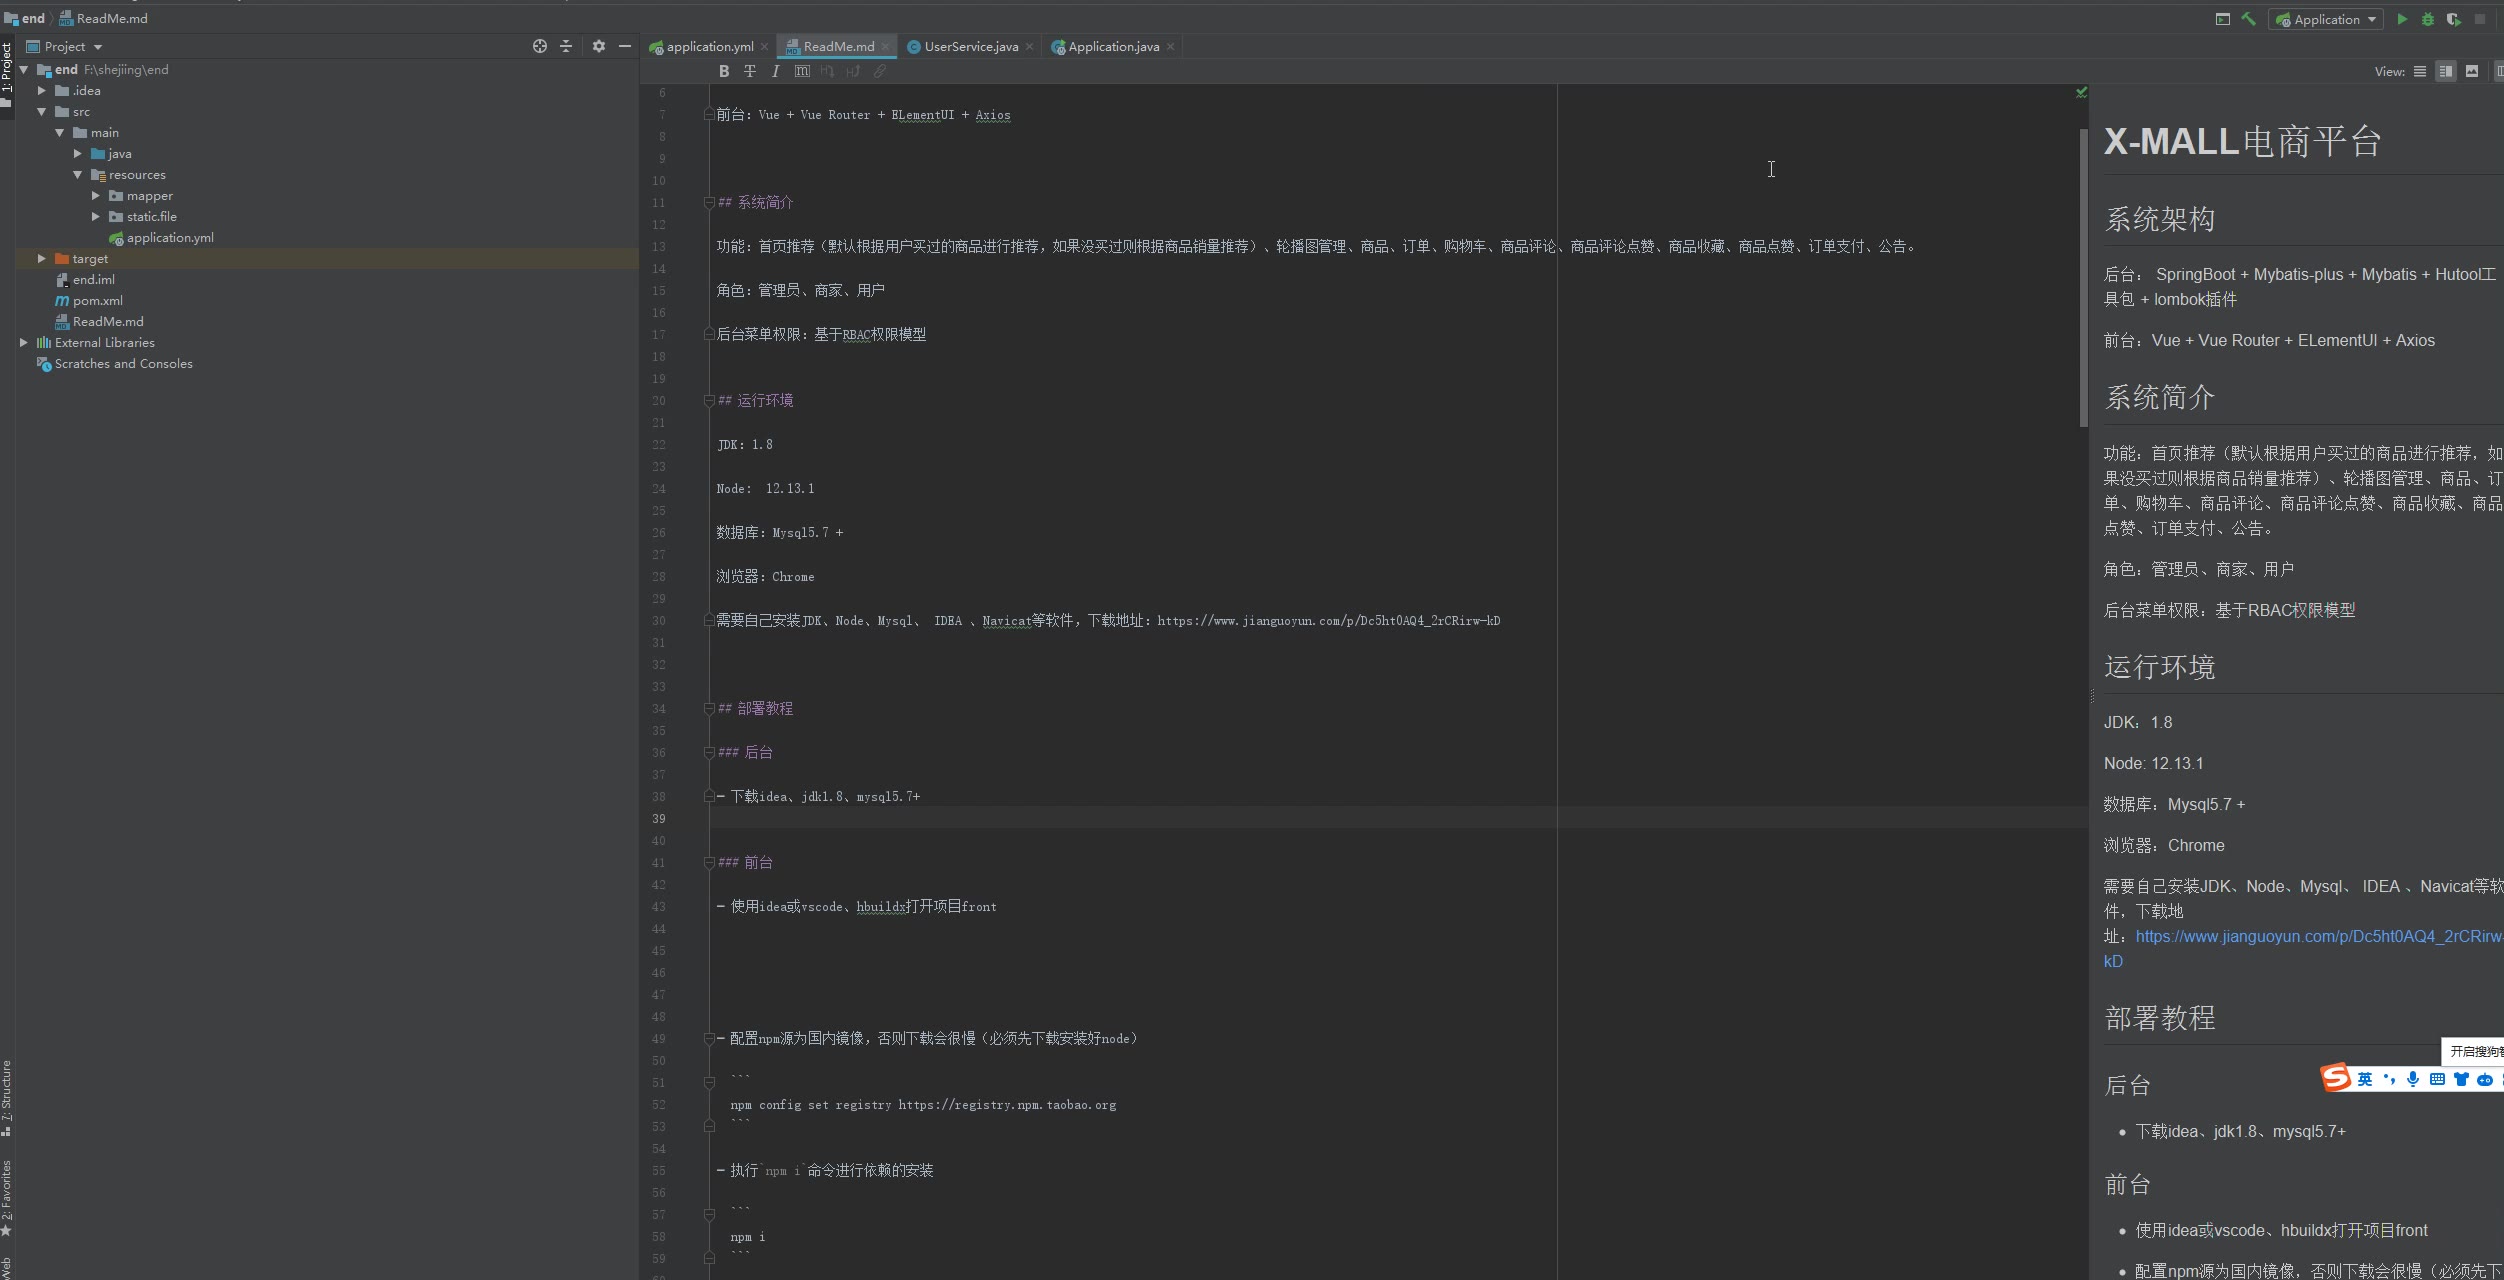Image resolution: width=2504 pixels, height=1280 pixels.
Task: Click the insert link icon in Markdown toolbar
Action: click(x=880, y=71)
